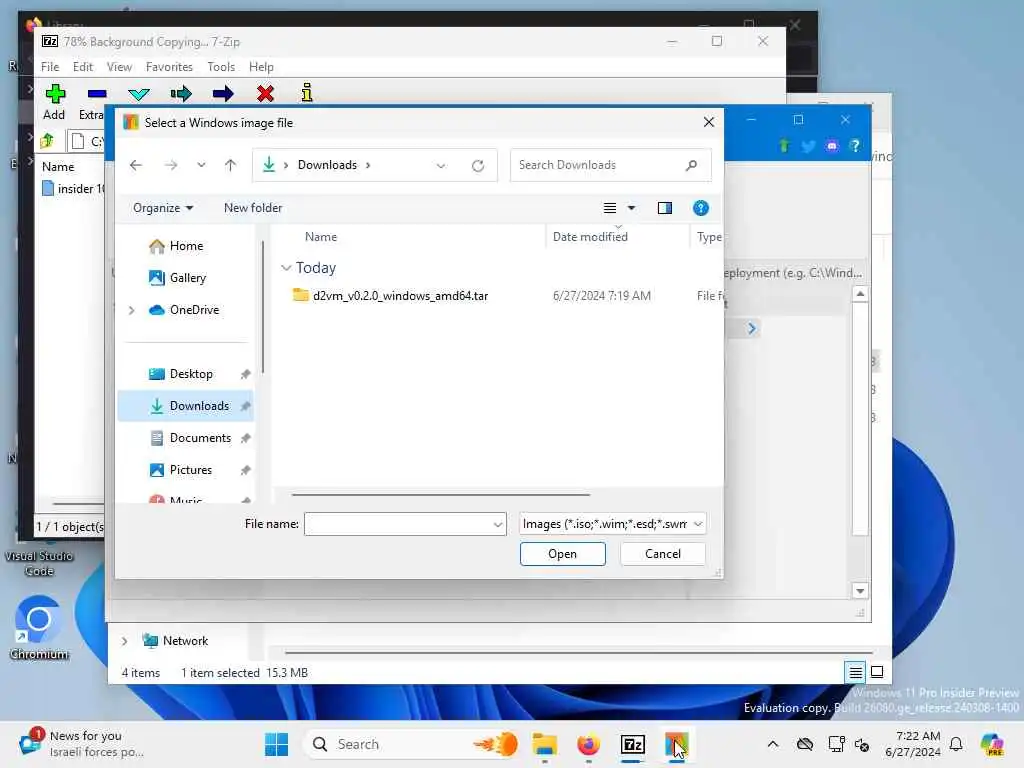Open the Chromium desktop shortcut
The height and width of the screenshot is (768, 1024).
[x=39, y=628]
